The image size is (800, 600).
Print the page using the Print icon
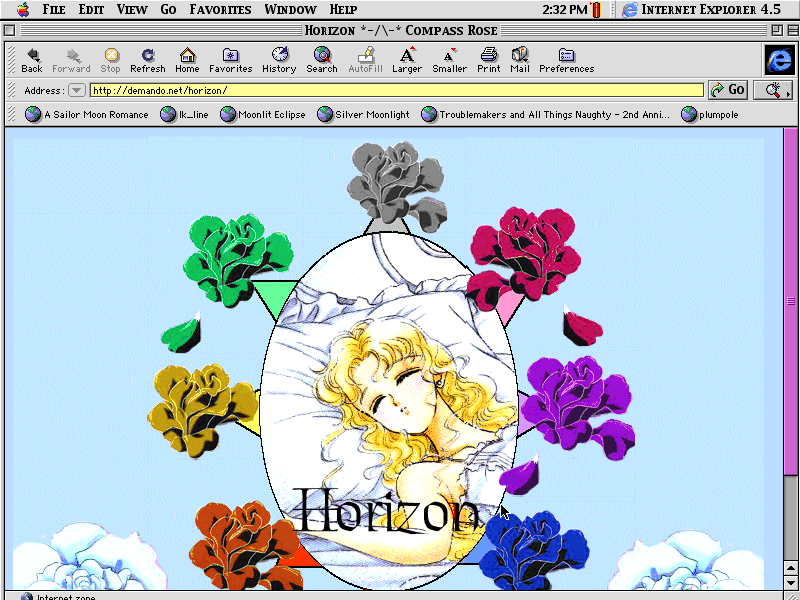[488, 59]
